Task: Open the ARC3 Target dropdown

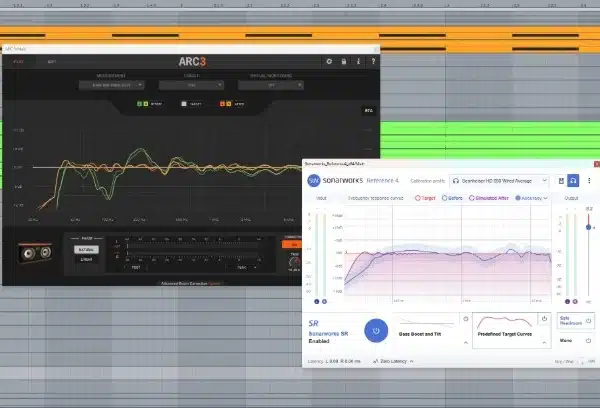Action: click(x=191, y=85)
